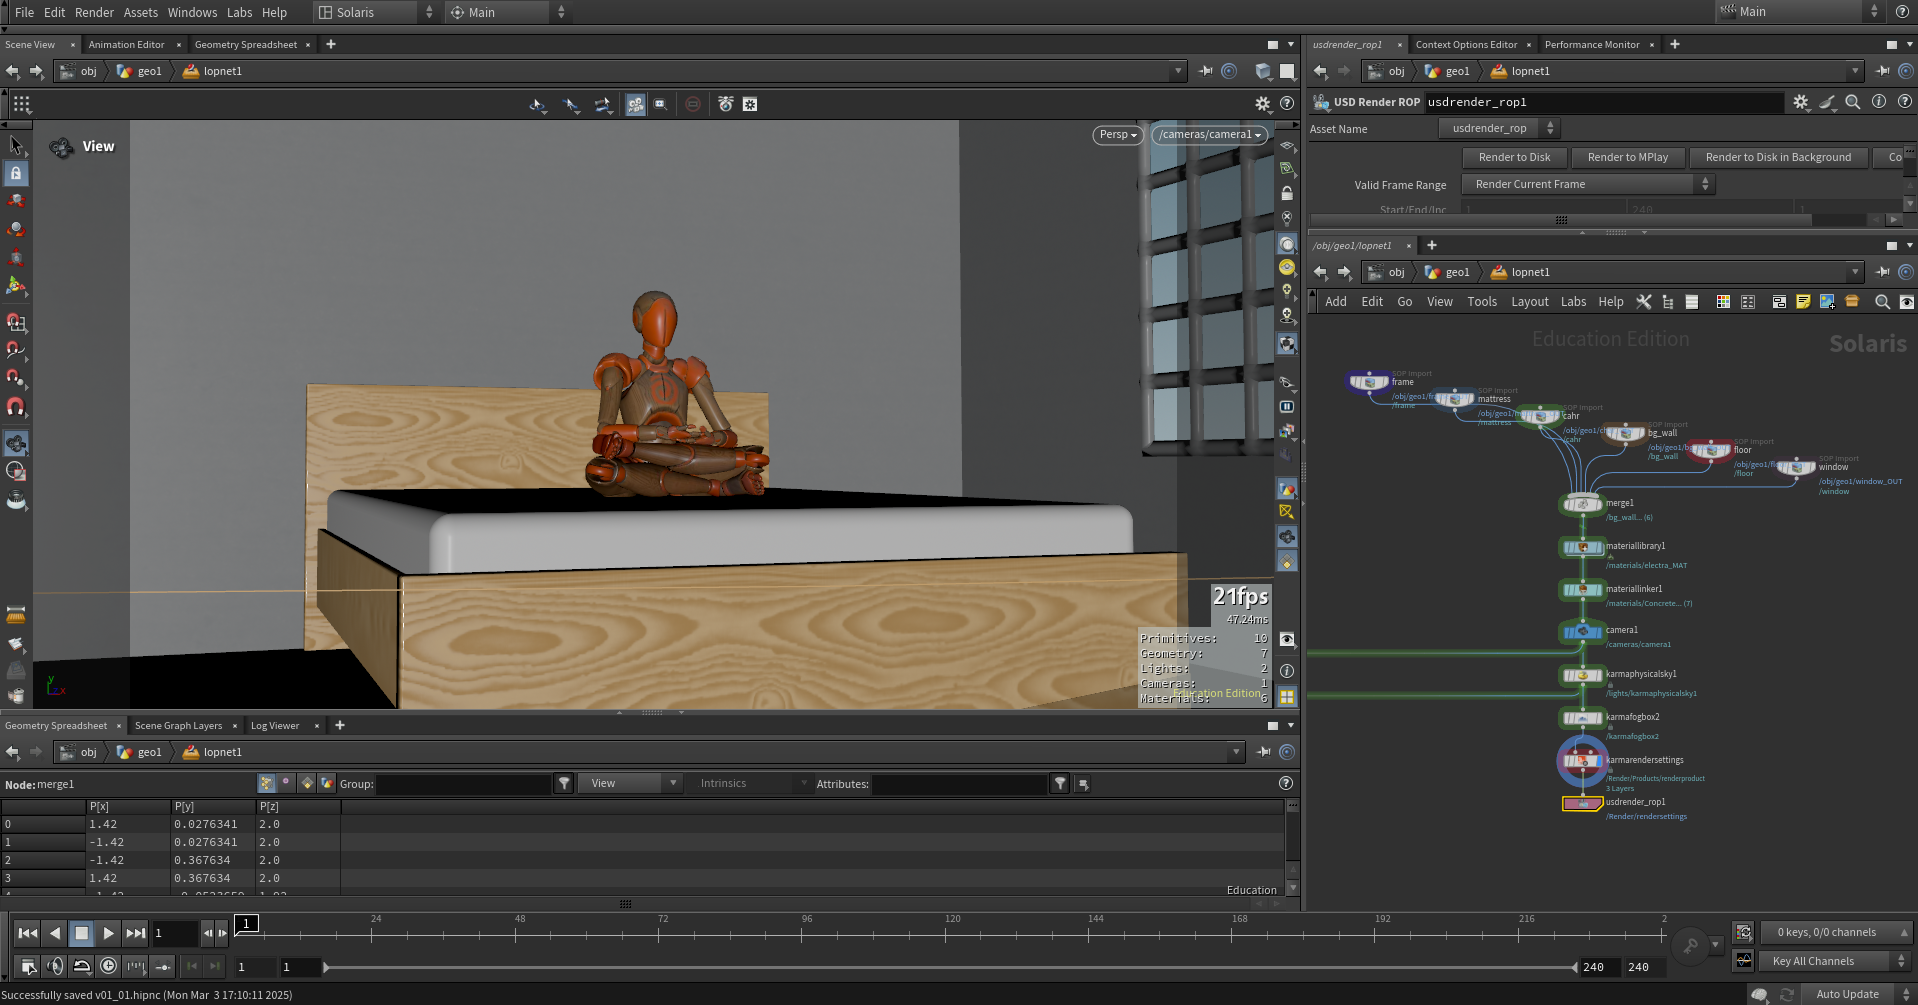
Task: Click the parameter pane horizontal scrollbar
Action: (x=1561, y=220)
